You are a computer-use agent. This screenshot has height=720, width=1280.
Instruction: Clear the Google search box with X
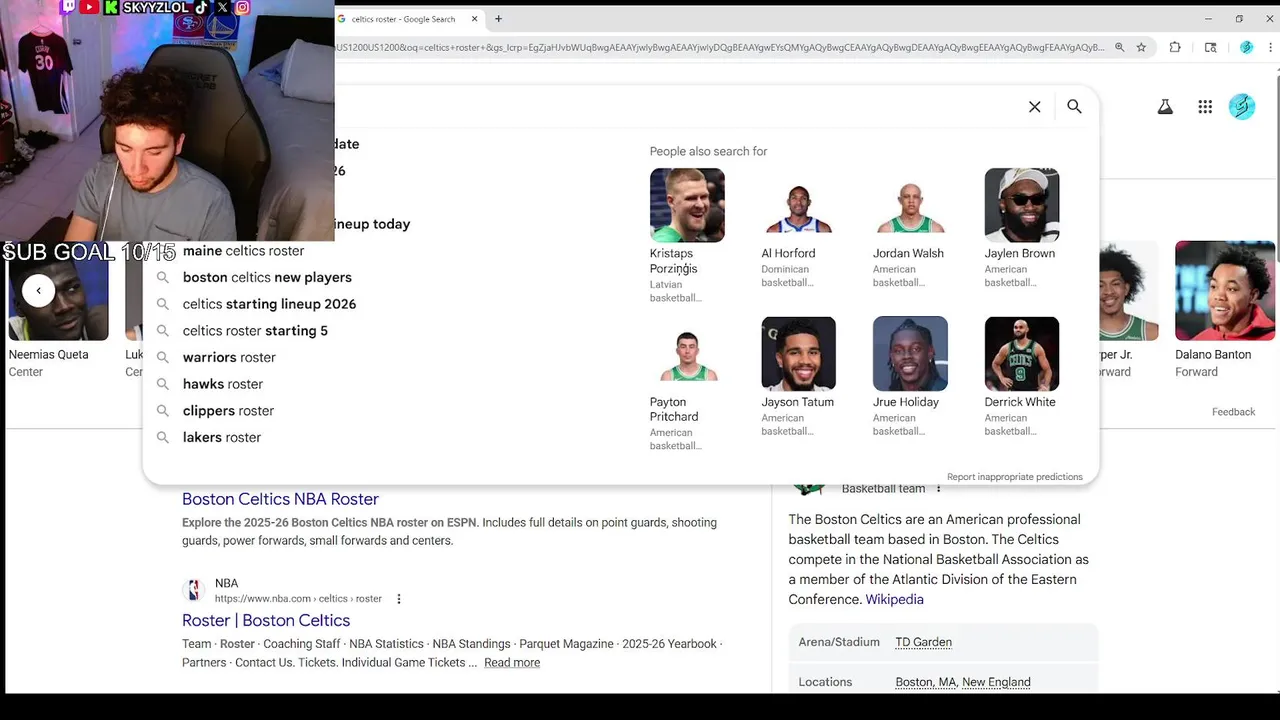(x=1035, y=107)
